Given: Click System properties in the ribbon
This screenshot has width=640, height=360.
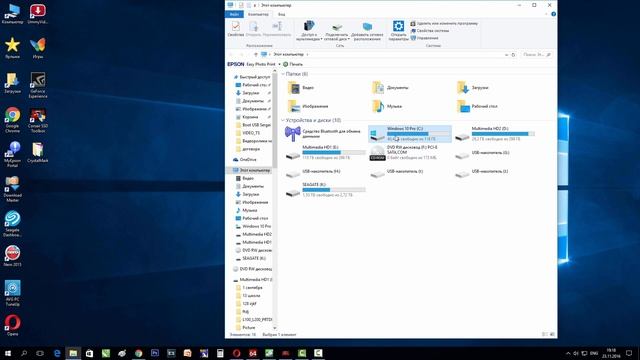Looking at the screenshot, I should 429,31.
